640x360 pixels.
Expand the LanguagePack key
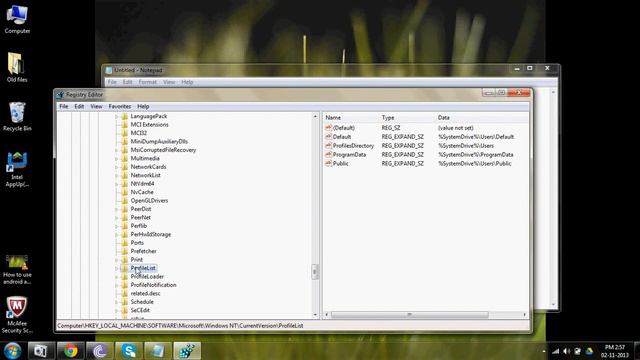pyautogui.click(x=117, y=116)
